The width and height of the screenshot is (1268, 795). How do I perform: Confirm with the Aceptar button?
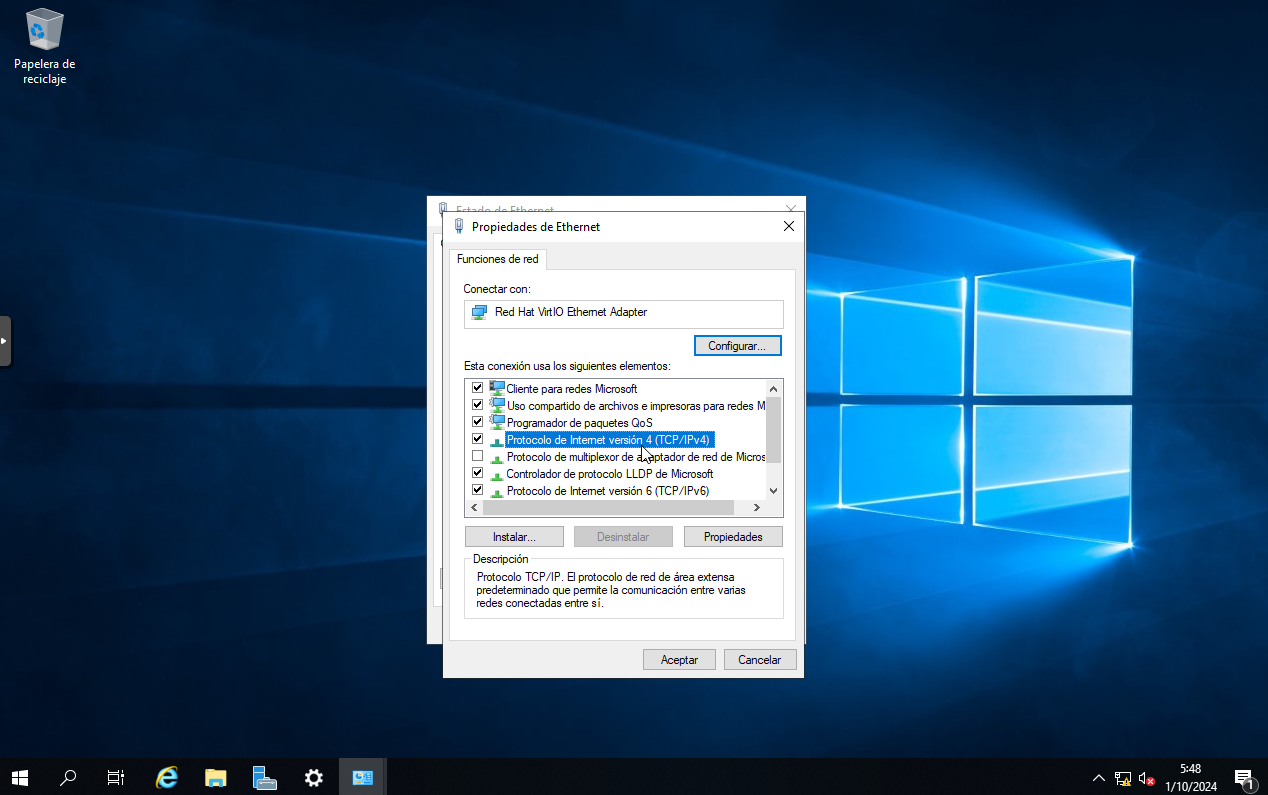(679, 660)
